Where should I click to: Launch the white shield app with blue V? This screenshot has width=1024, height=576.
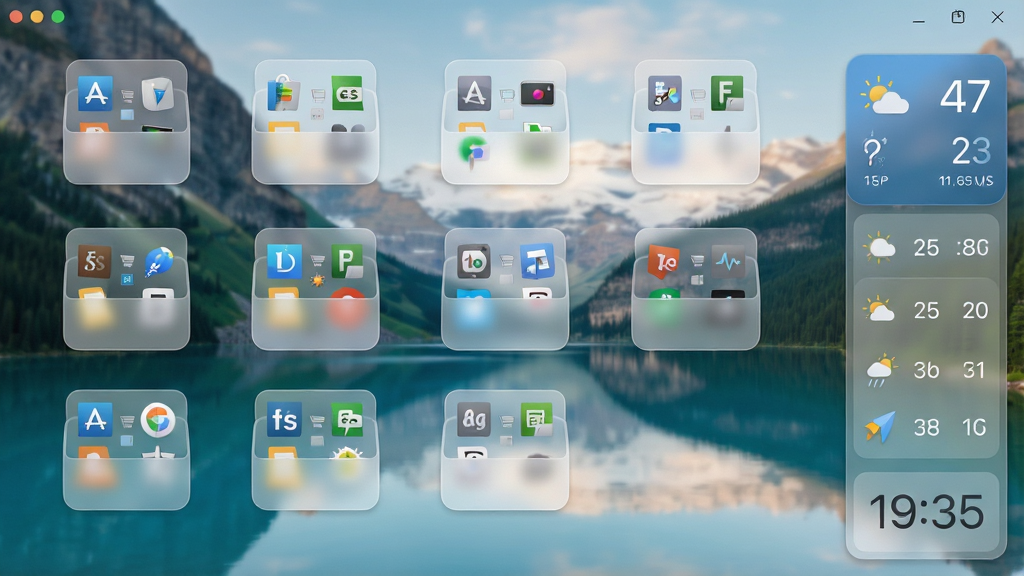157,93
